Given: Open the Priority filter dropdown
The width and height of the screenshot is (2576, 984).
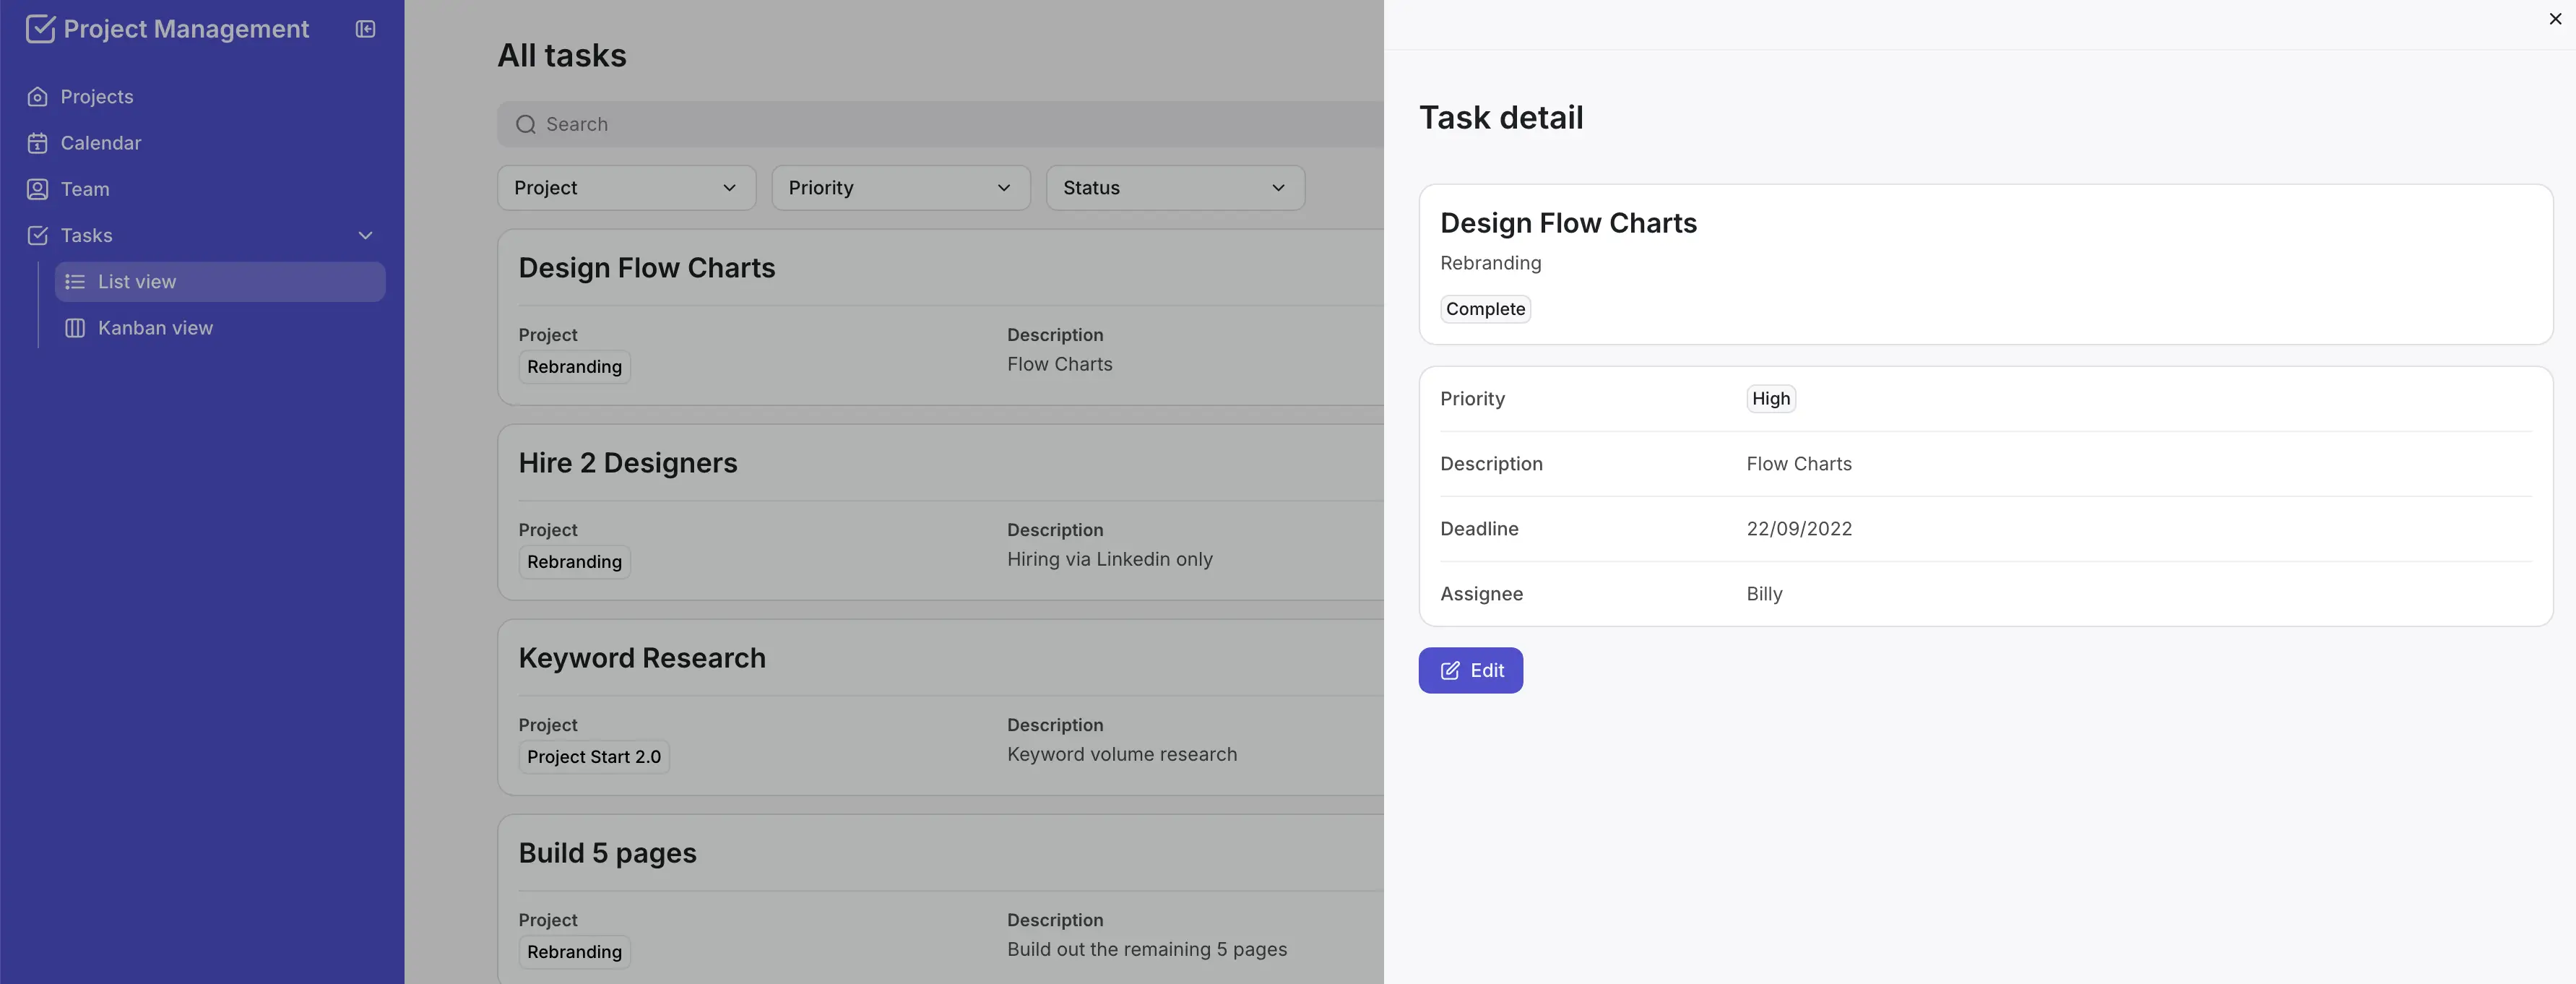Looking at the screenshot, I should click(x=899, y=187).
